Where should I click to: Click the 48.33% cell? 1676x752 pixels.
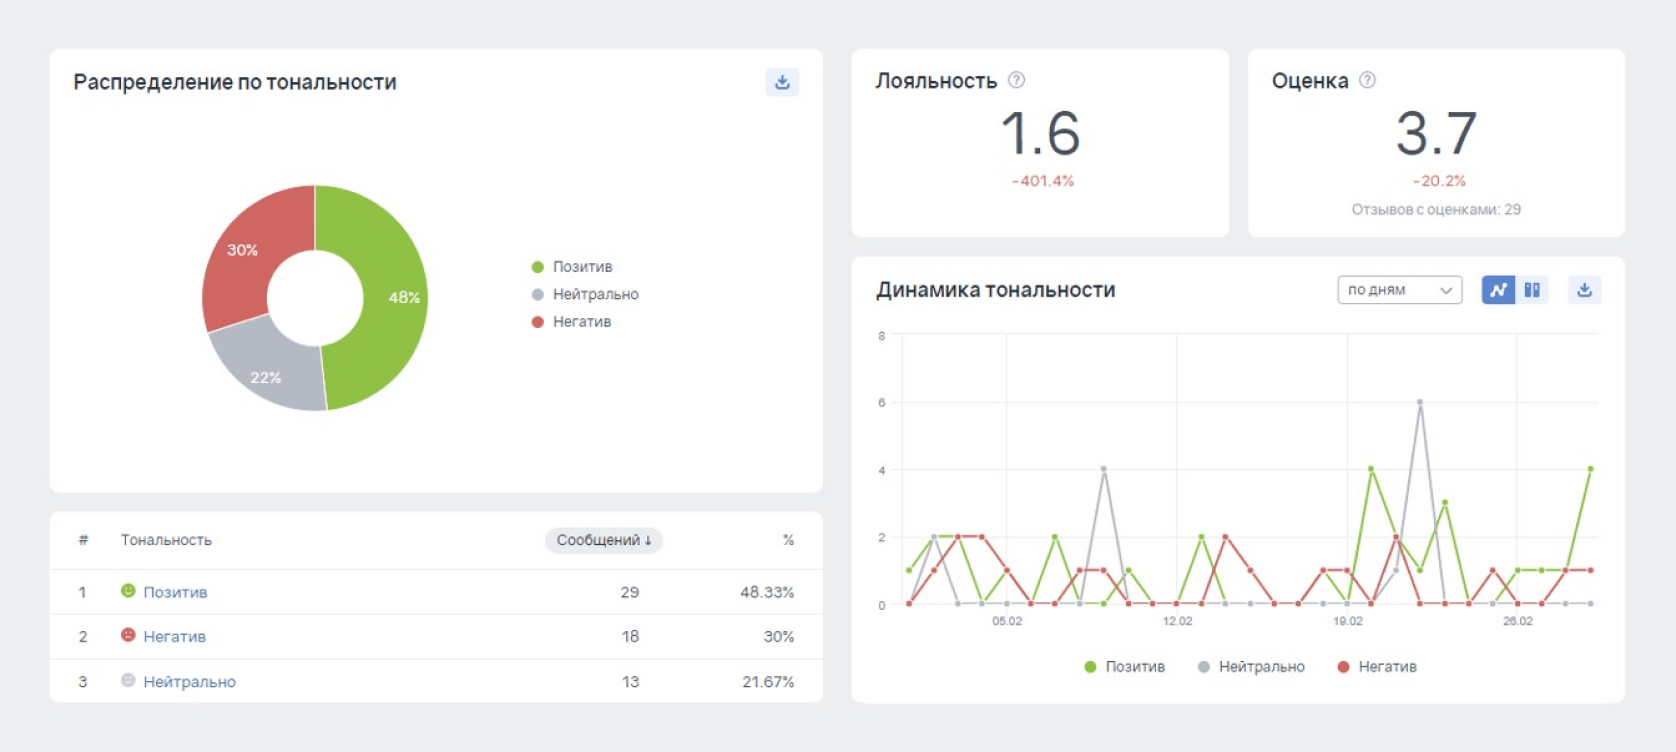pos(767,592)
